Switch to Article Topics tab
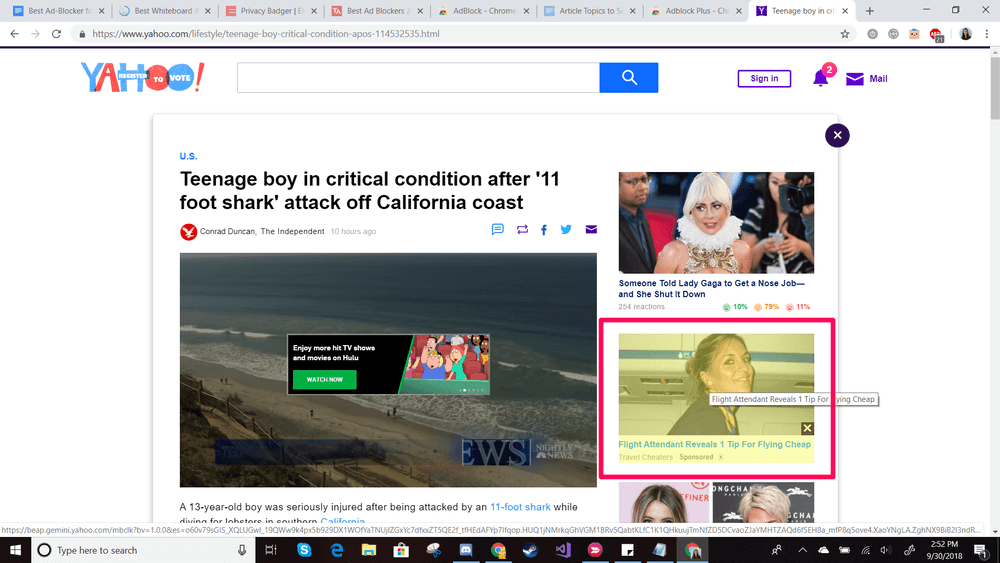This screenshot has height=563, width=1000. click(589, 11)
